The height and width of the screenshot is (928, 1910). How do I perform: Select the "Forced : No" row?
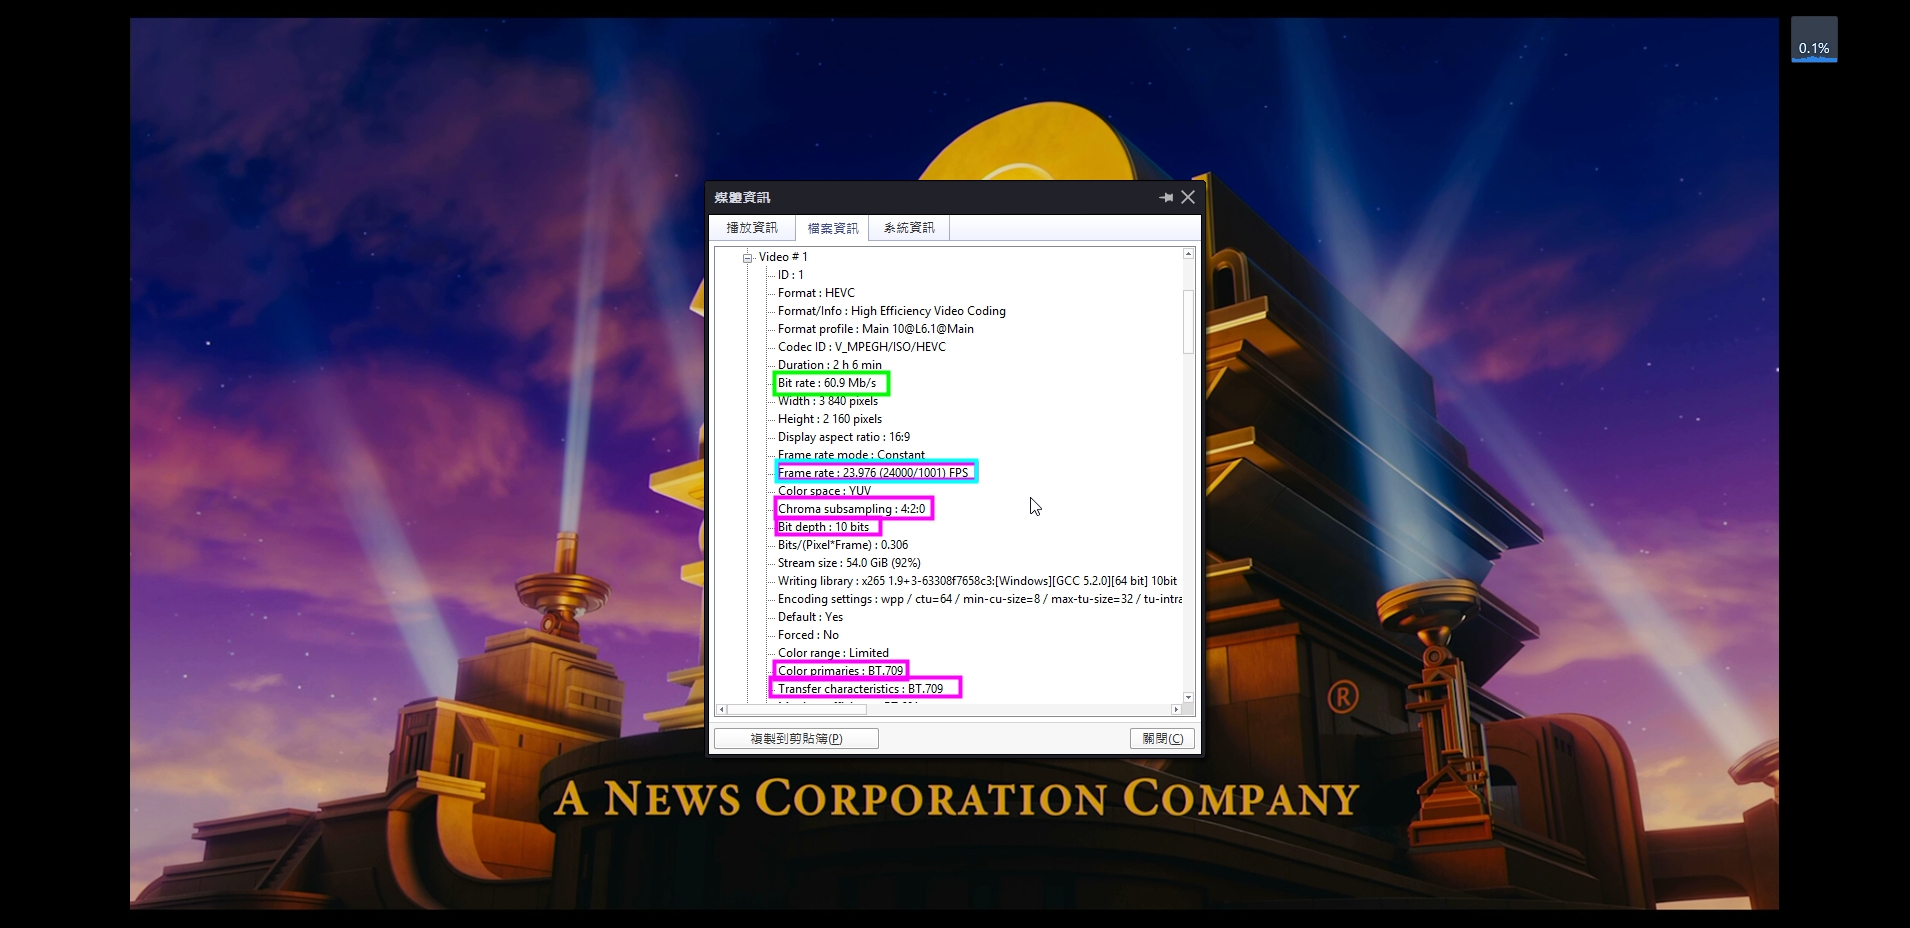[x=808, y=635]
